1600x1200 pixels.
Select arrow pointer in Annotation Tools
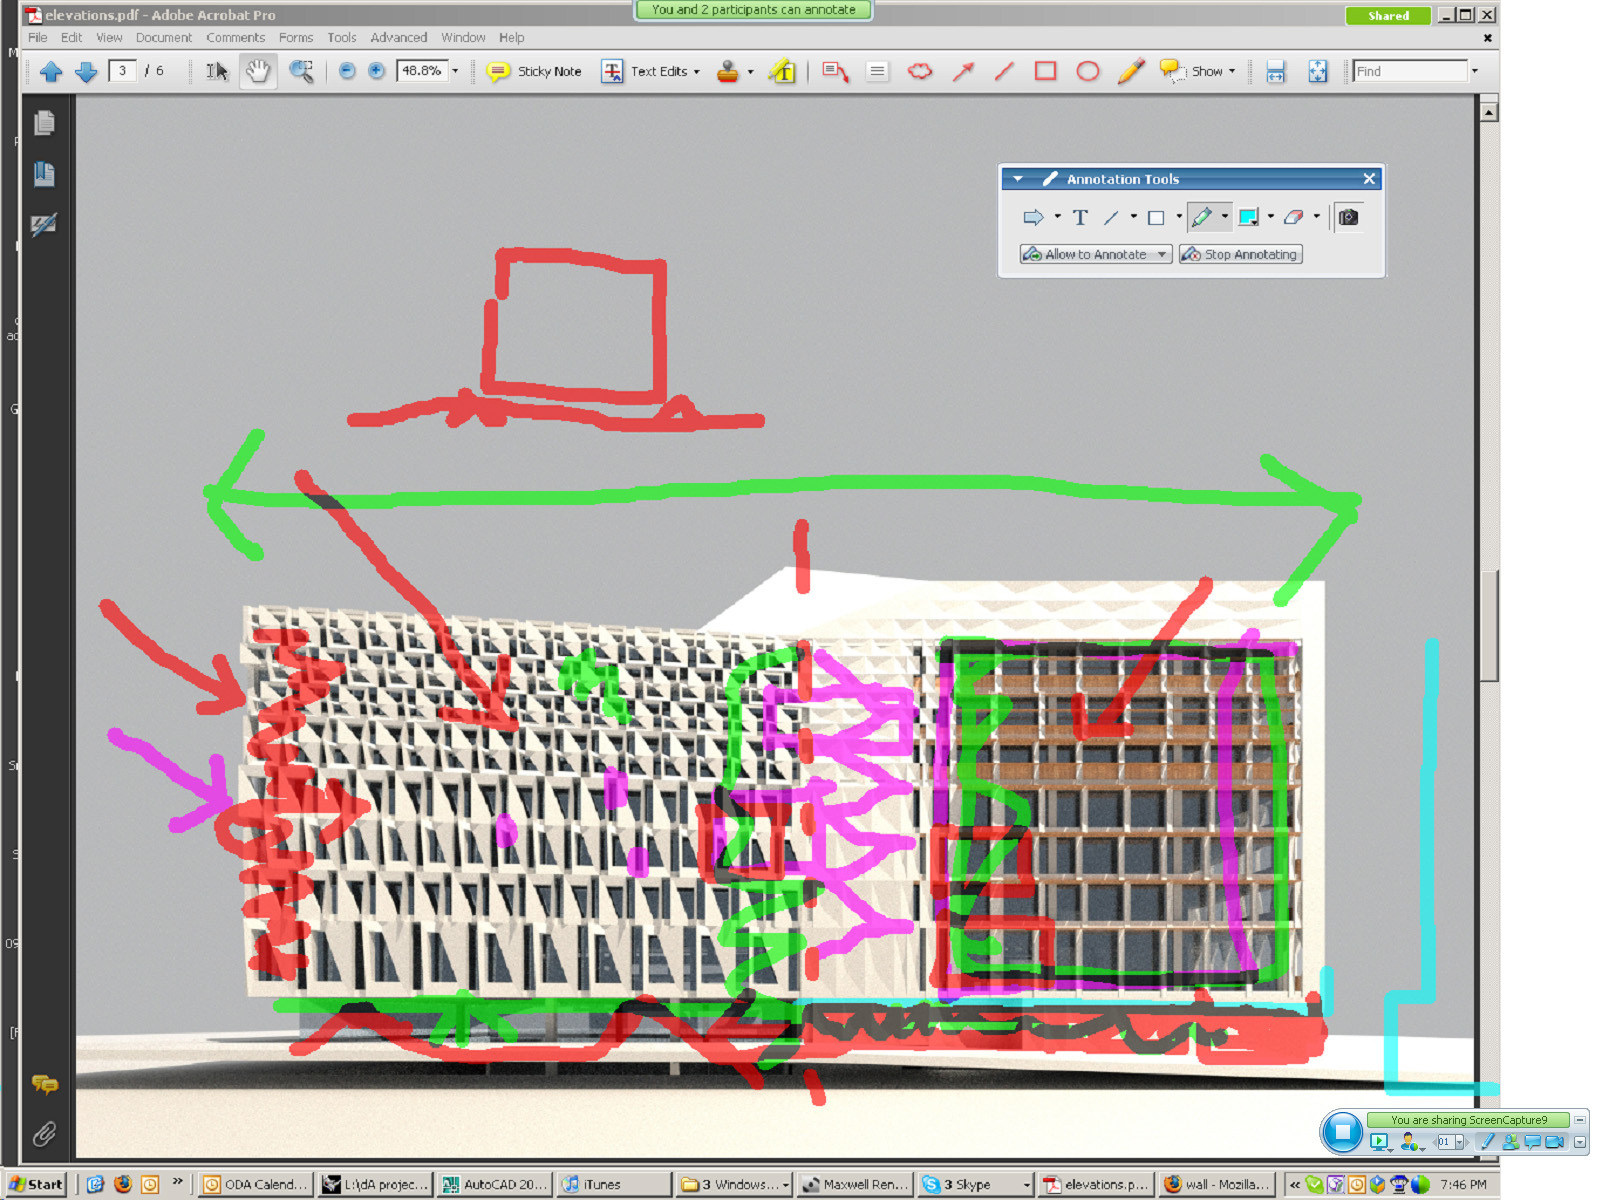(x=1033, y=217)
